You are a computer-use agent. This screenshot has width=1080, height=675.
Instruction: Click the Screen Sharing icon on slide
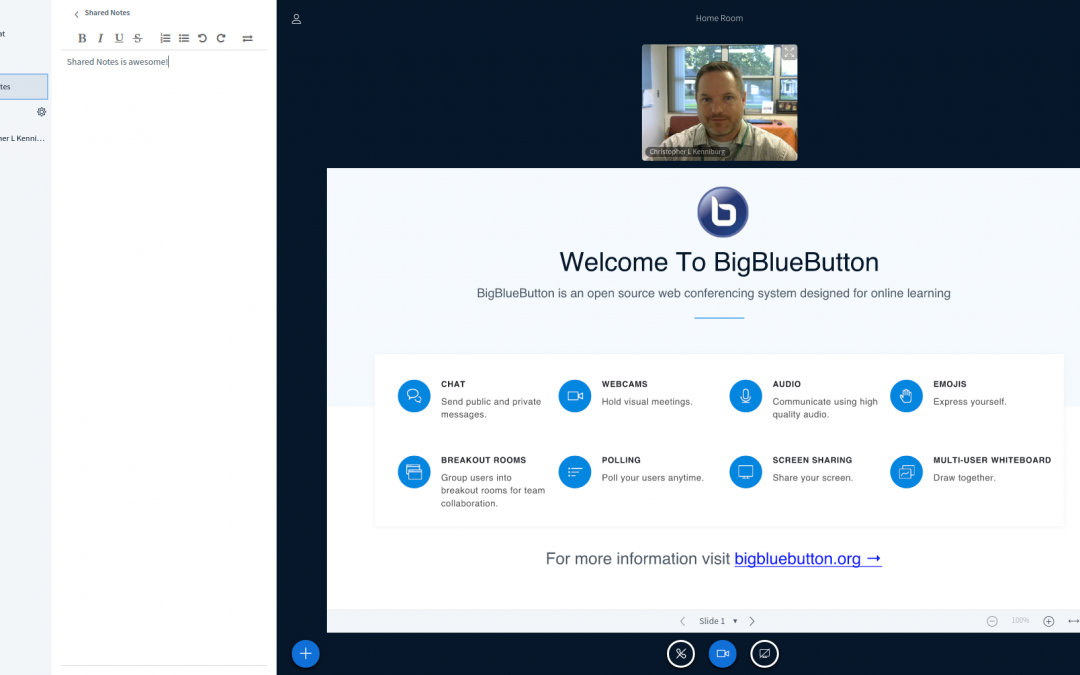(x=745, y=472)
